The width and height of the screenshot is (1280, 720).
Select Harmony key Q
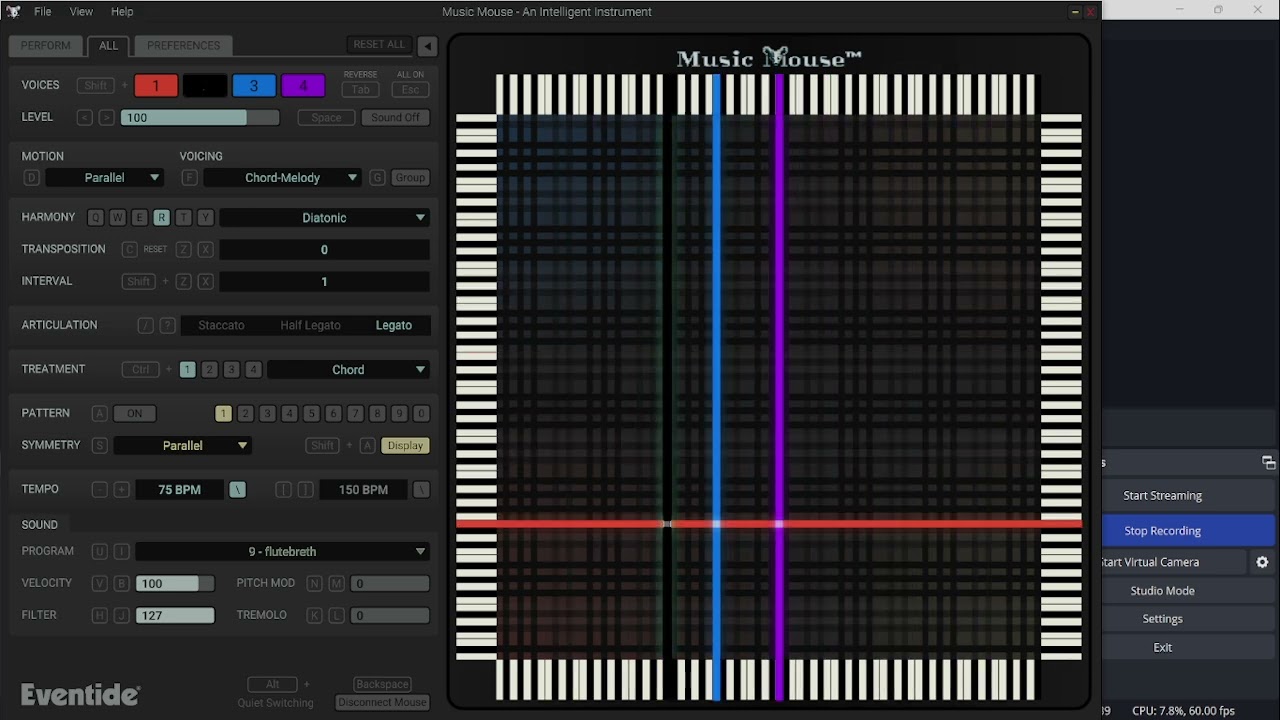pos(96,218)
